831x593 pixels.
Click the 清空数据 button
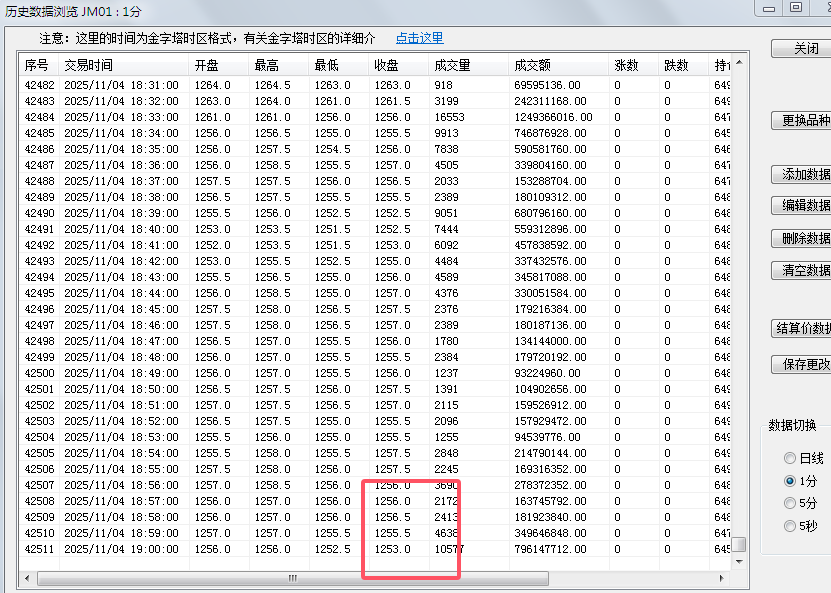point(803,270)
